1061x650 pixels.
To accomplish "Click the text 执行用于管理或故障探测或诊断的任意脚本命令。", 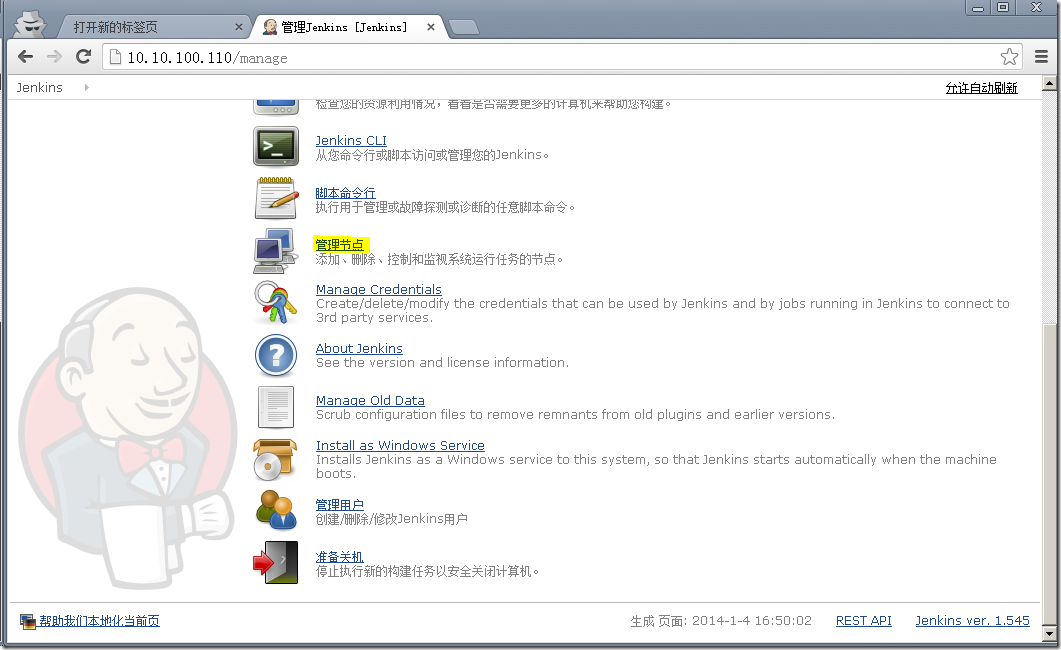I will (x=445, y=207).
